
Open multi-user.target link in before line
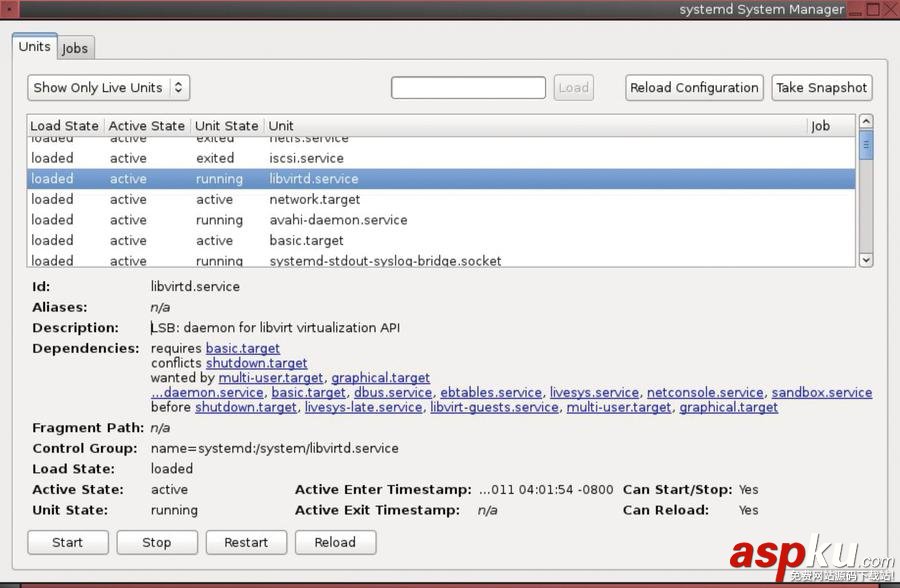coord(619,407)
